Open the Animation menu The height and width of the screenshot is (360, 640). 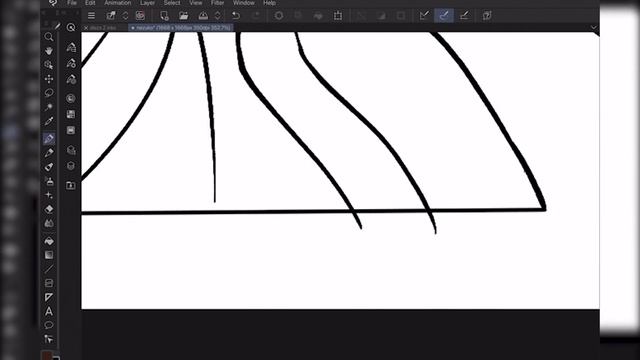pos(118,3)
